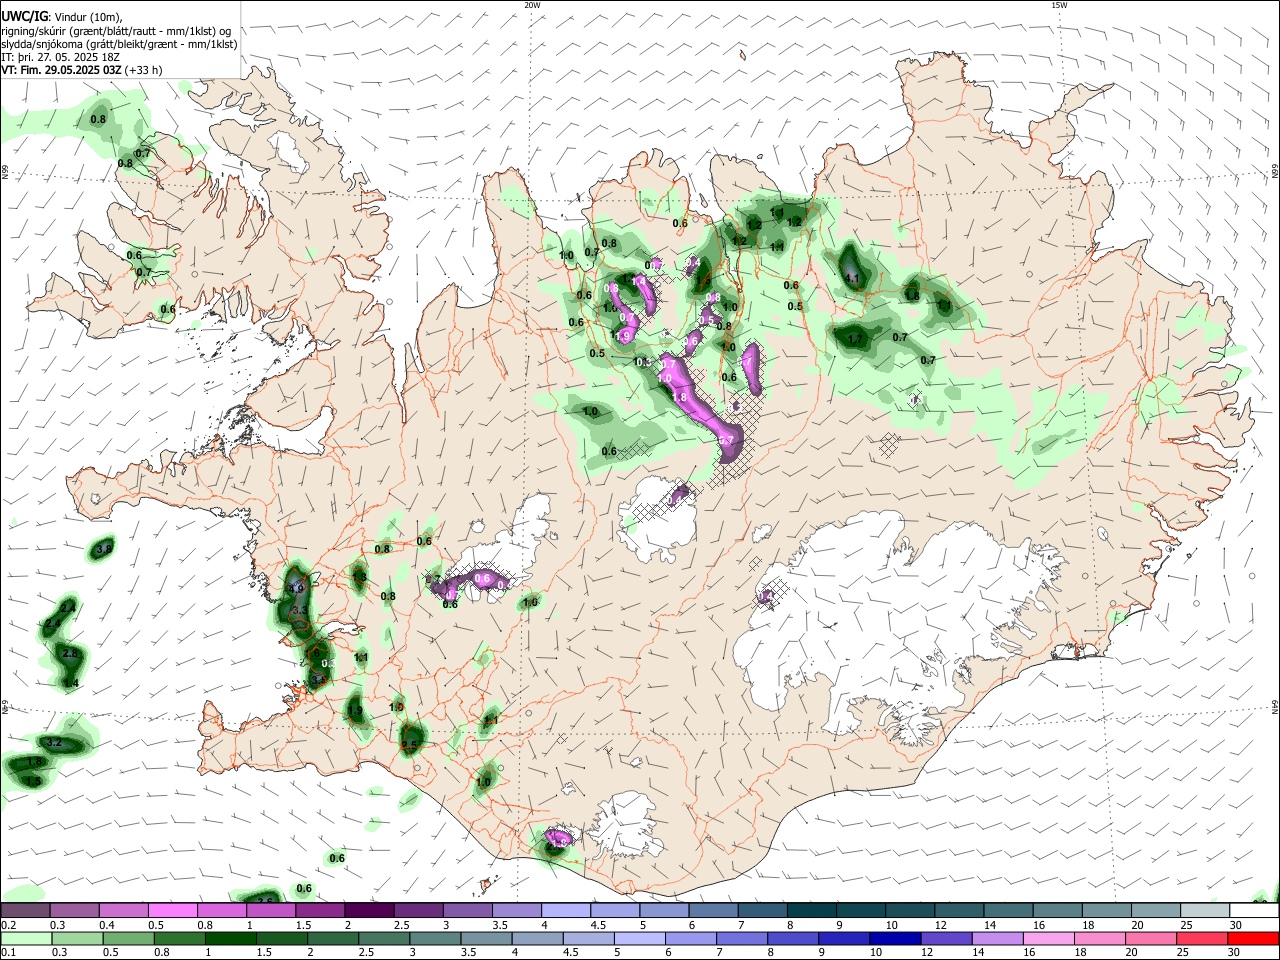The height and width of the screenshot is (960, 1280).
Task: Click the '20W' longitude label
Action: tap(532, 5)
